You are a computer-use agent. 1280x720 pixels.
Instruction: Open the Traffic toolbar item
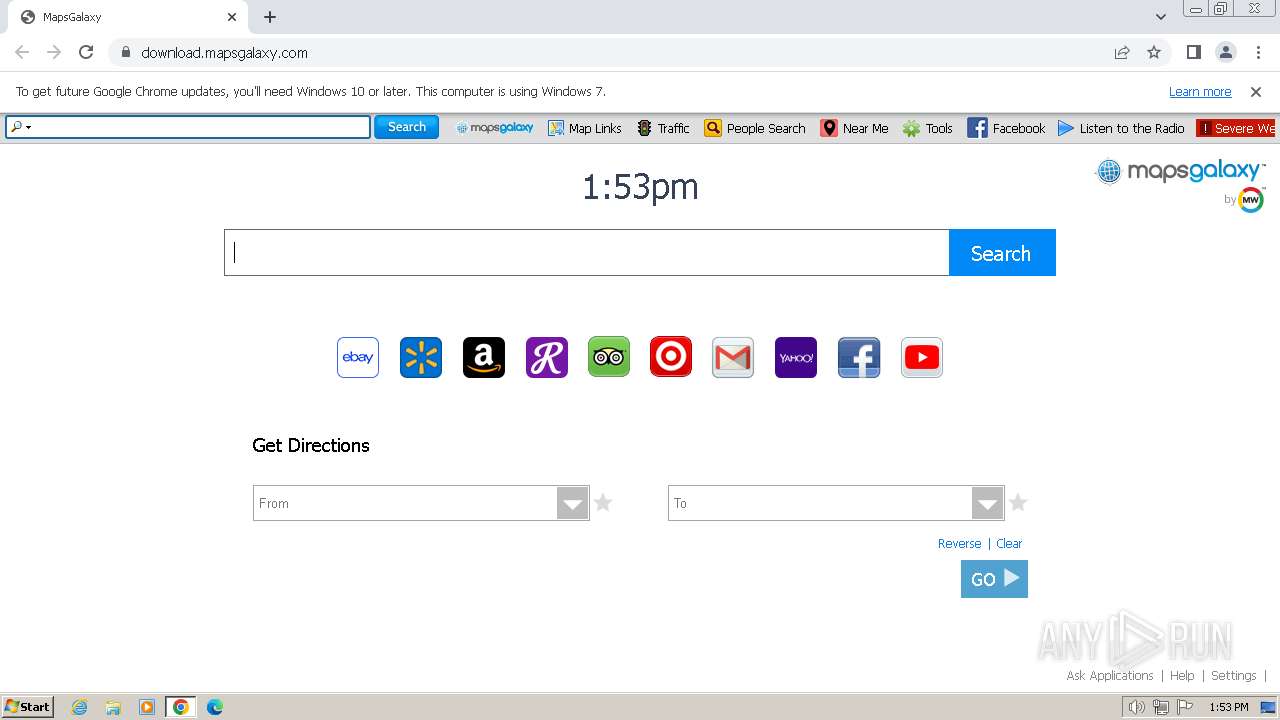tap(664, 128)
